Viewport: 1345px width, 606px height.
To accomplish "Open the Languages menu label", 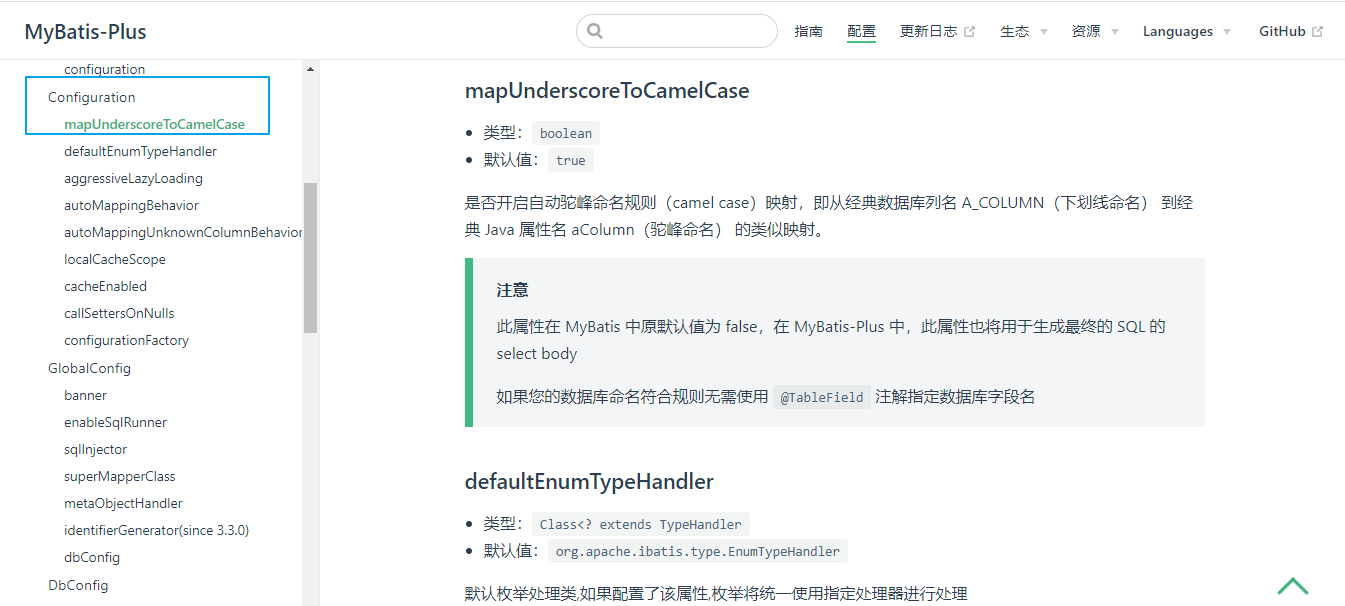I will click(x=1178, y=31).
